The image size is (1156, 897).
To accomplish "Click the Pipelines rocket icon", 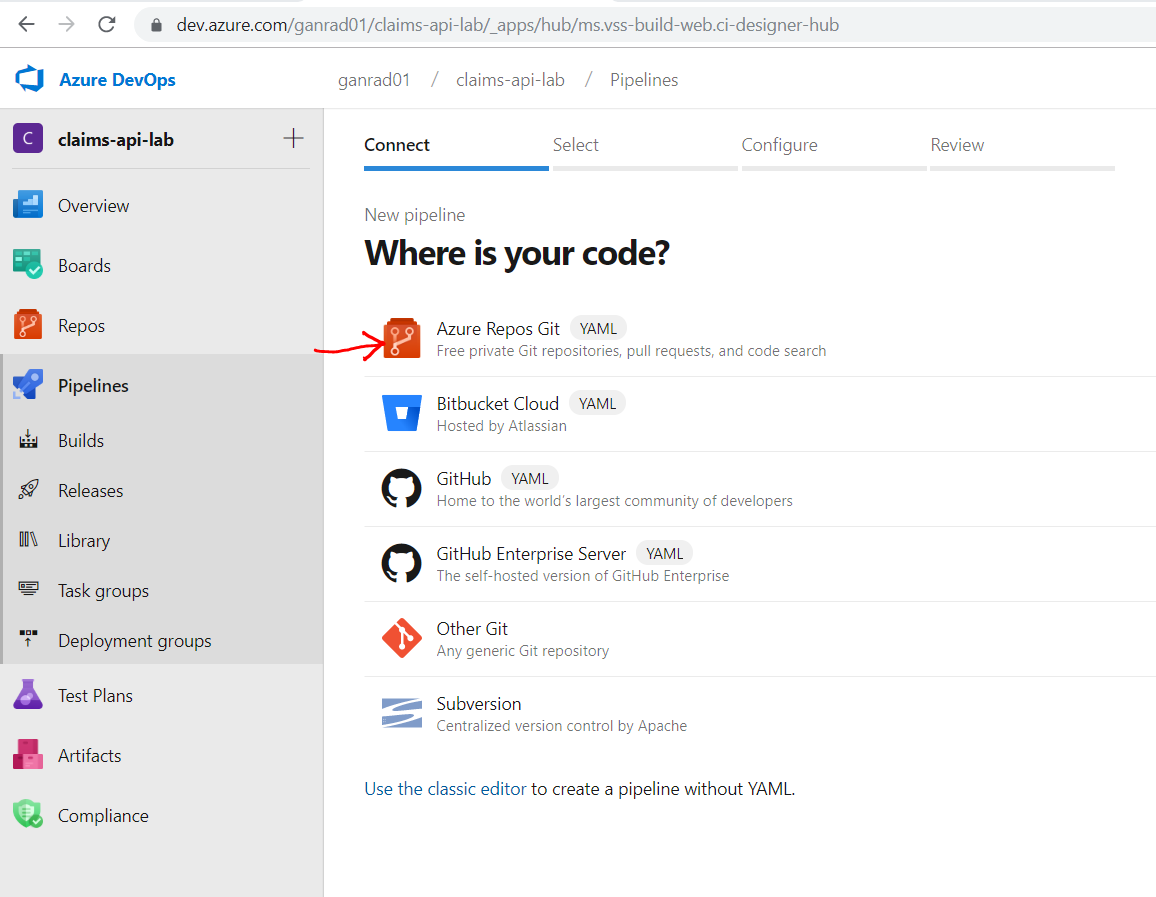I will point(28,385).
